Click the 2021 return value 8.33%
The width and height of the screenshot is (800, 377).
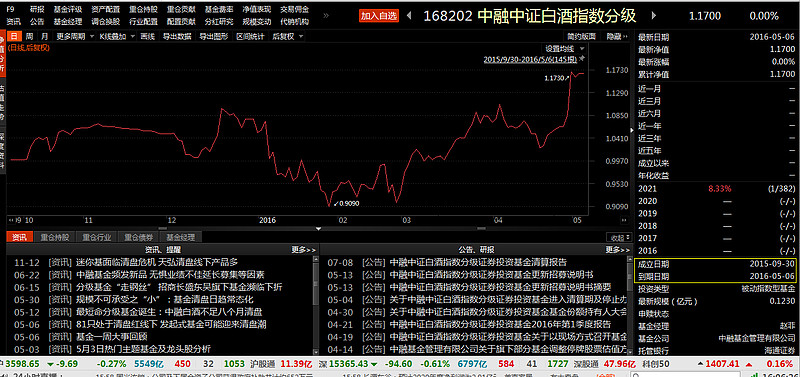(719, 189)
